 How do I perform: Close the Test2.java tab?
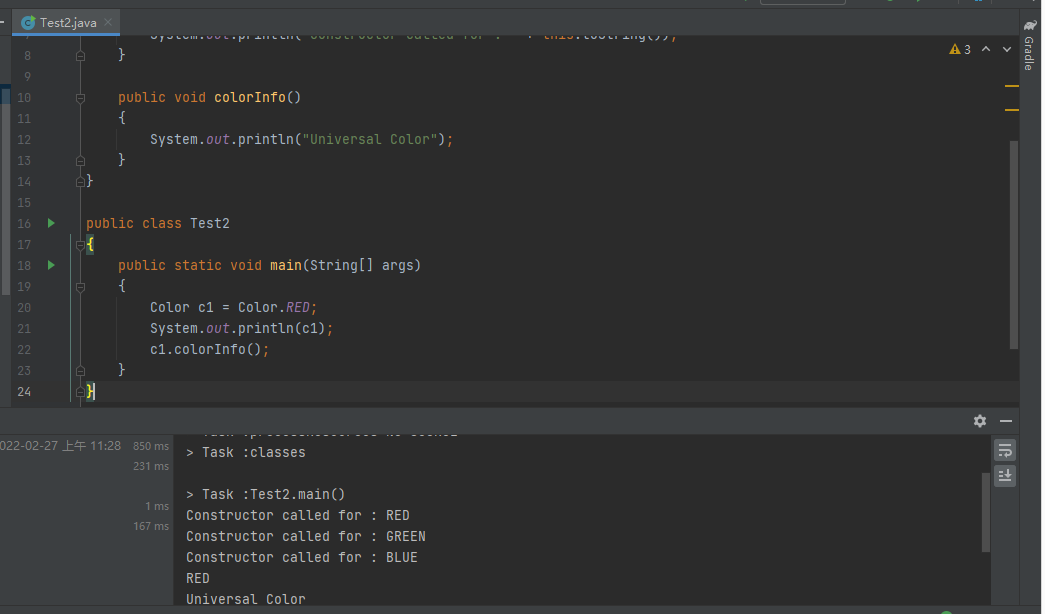[x=108, y=22]
